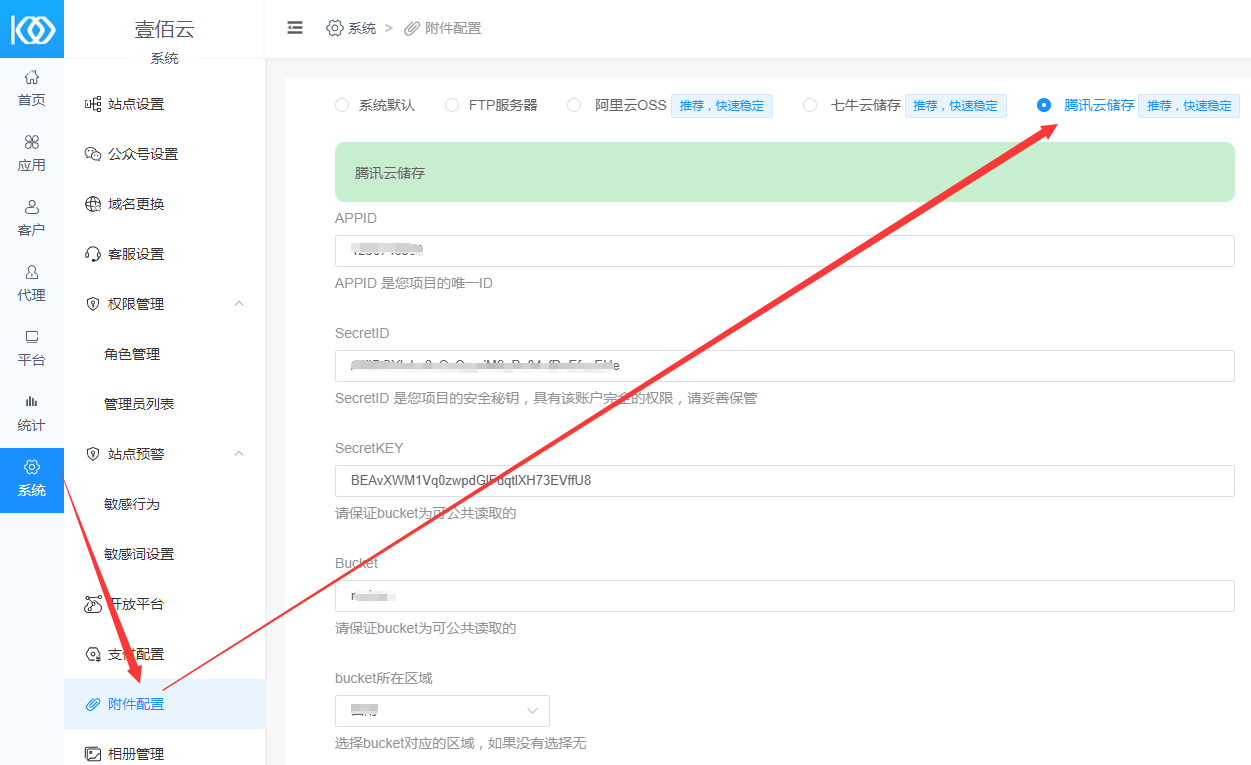Click the 附件配置 paperclip icon in sidebar
1251x765 pixels.
pyautogui.click(x=93, y=704)
